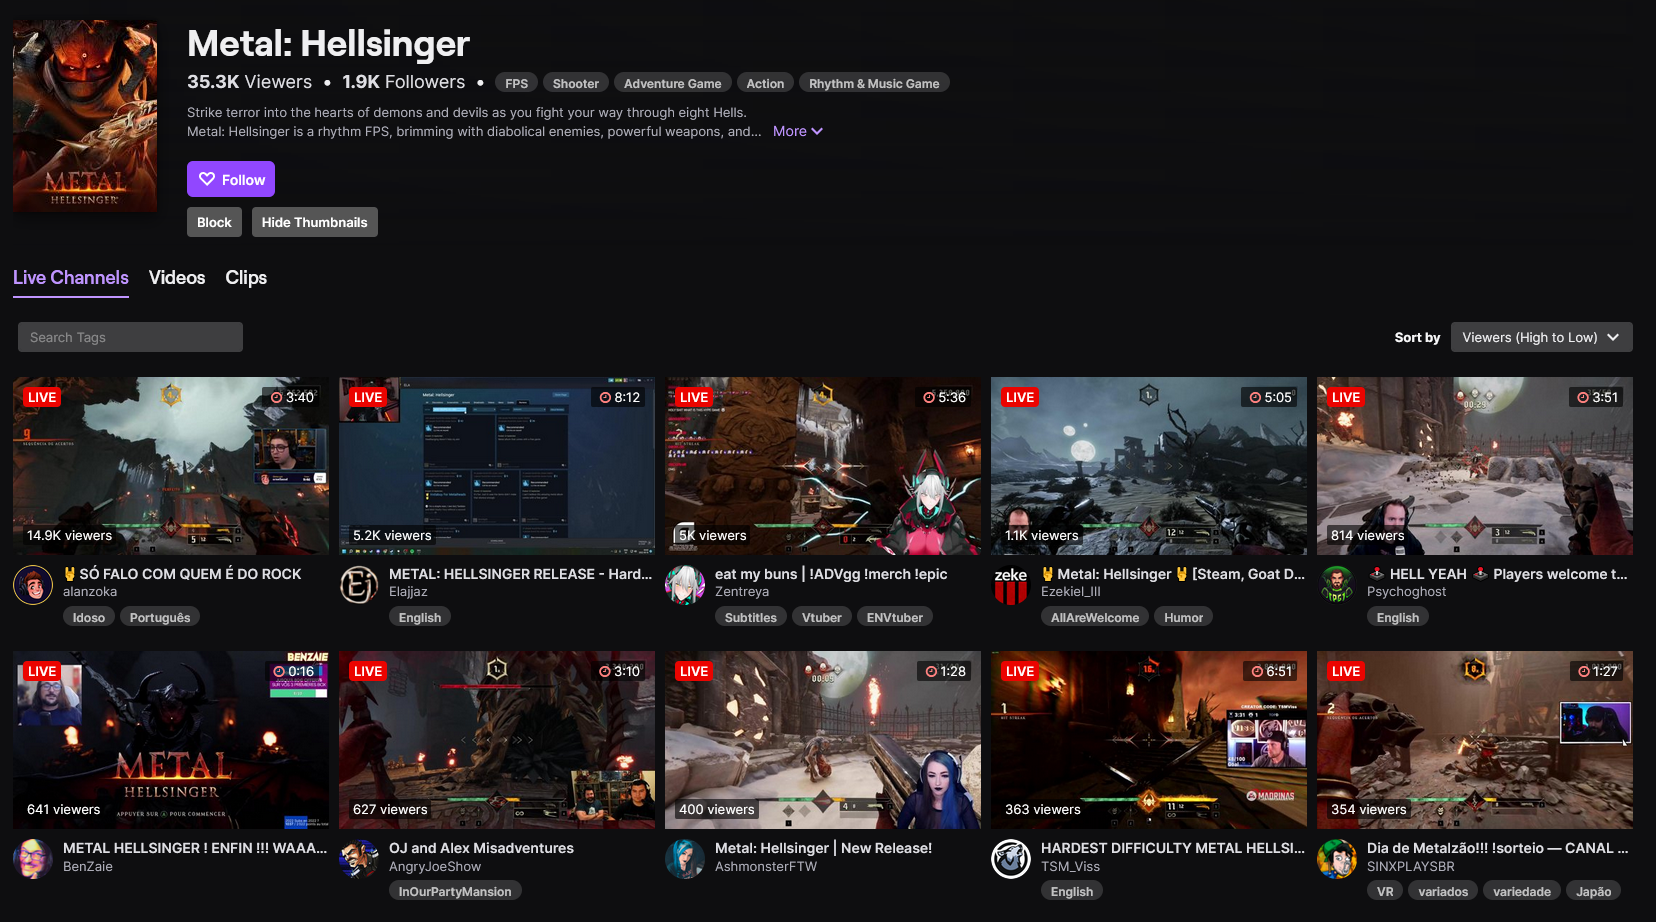Open 'Metal: Hellsinger | New Release!' stream title

(x=823, y=848)
